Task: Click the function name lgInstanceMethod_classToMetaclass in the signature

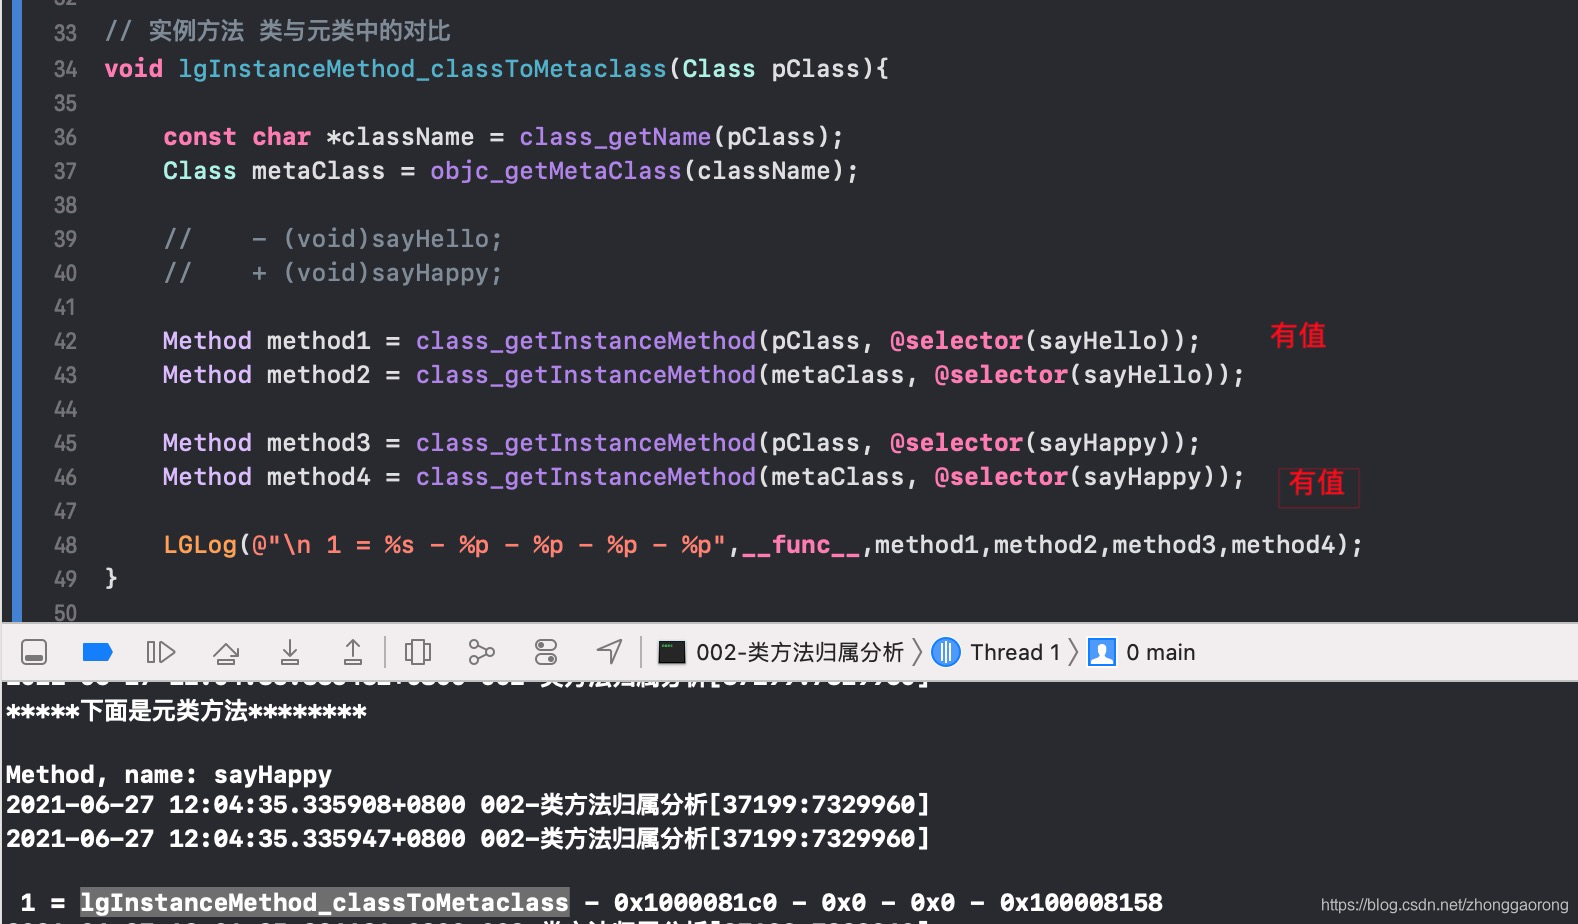Action: [422, 69]
